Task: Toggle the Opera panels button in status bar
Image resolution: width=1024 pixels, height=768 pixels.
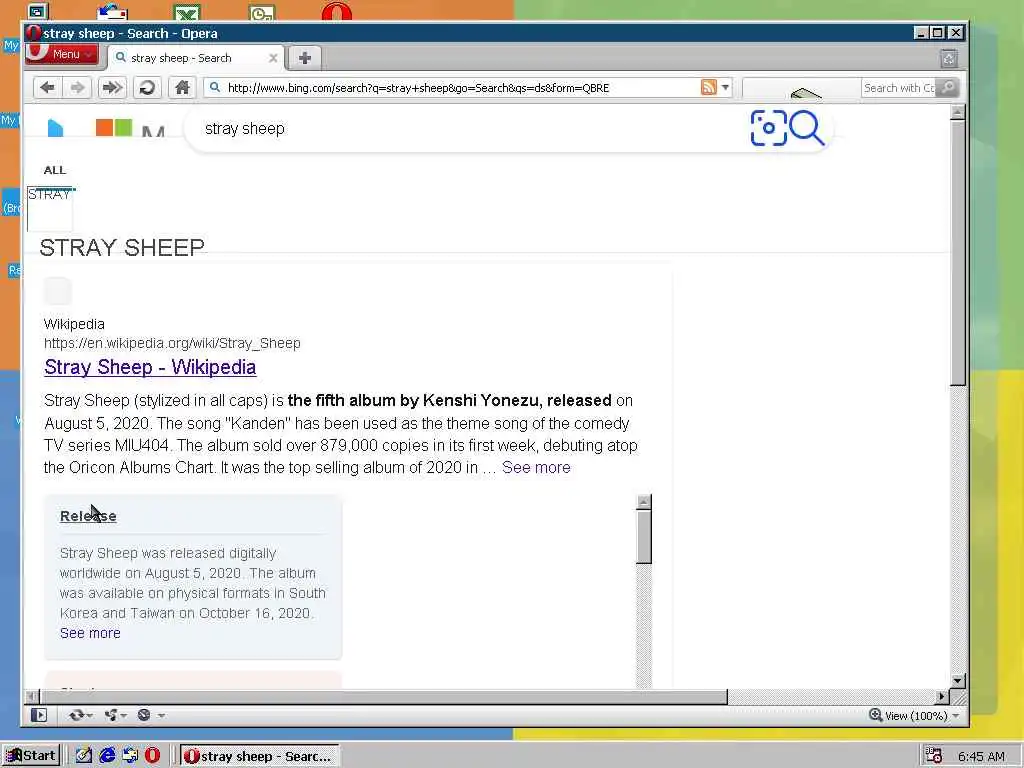Action: [x=39, y=715]
